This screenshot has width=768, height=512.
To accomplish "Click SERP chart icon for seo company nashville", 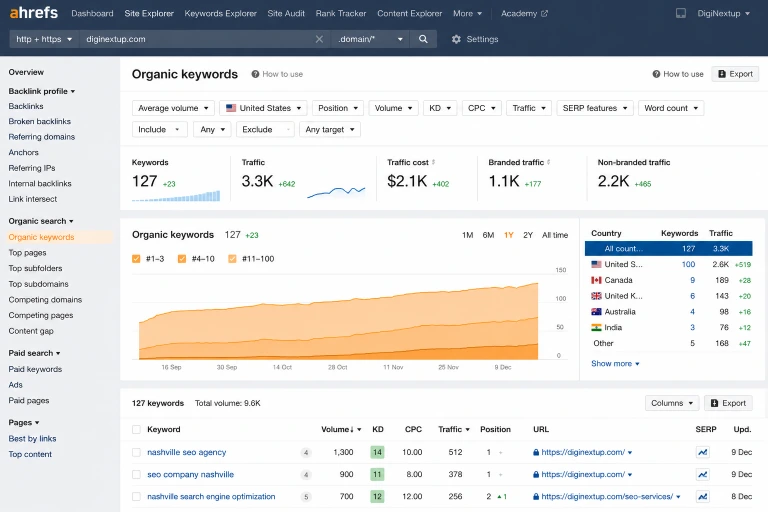I will pos(703,474).
